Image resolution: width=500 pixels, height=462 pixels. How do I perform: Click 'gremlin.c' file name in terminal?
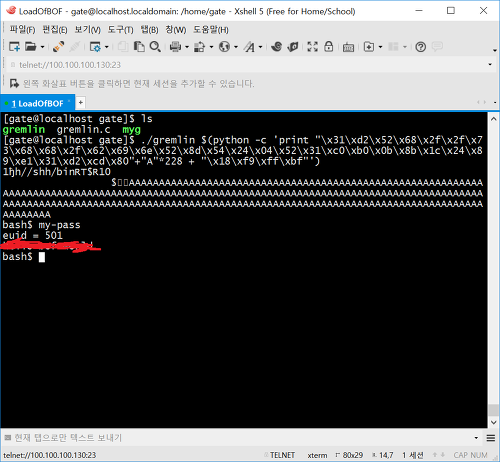[83, 129]
